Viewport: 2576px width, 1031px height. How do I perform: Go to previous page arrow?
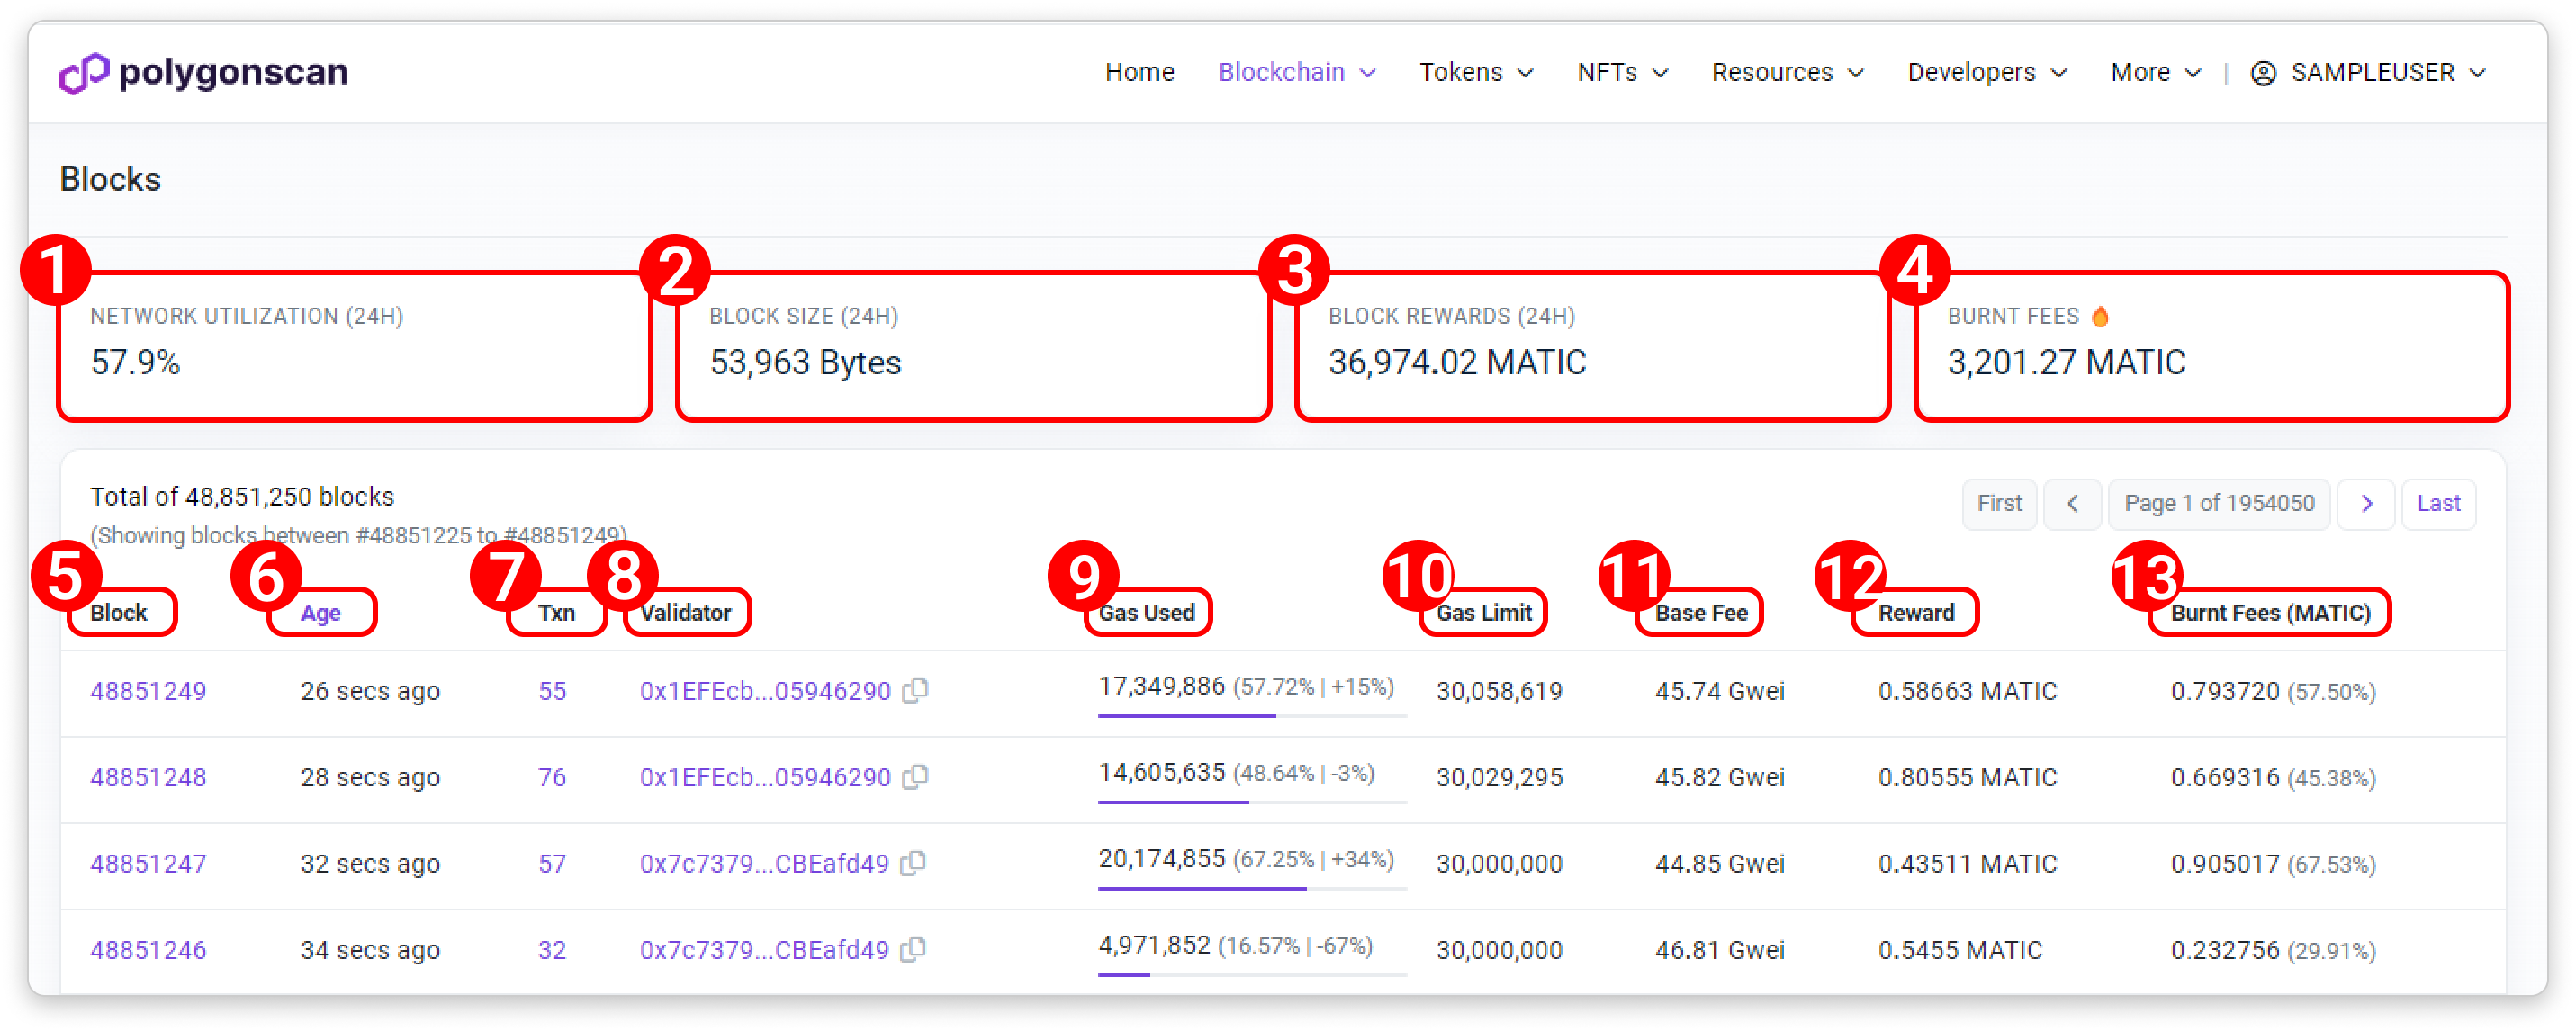click(x=2072, y=503)
